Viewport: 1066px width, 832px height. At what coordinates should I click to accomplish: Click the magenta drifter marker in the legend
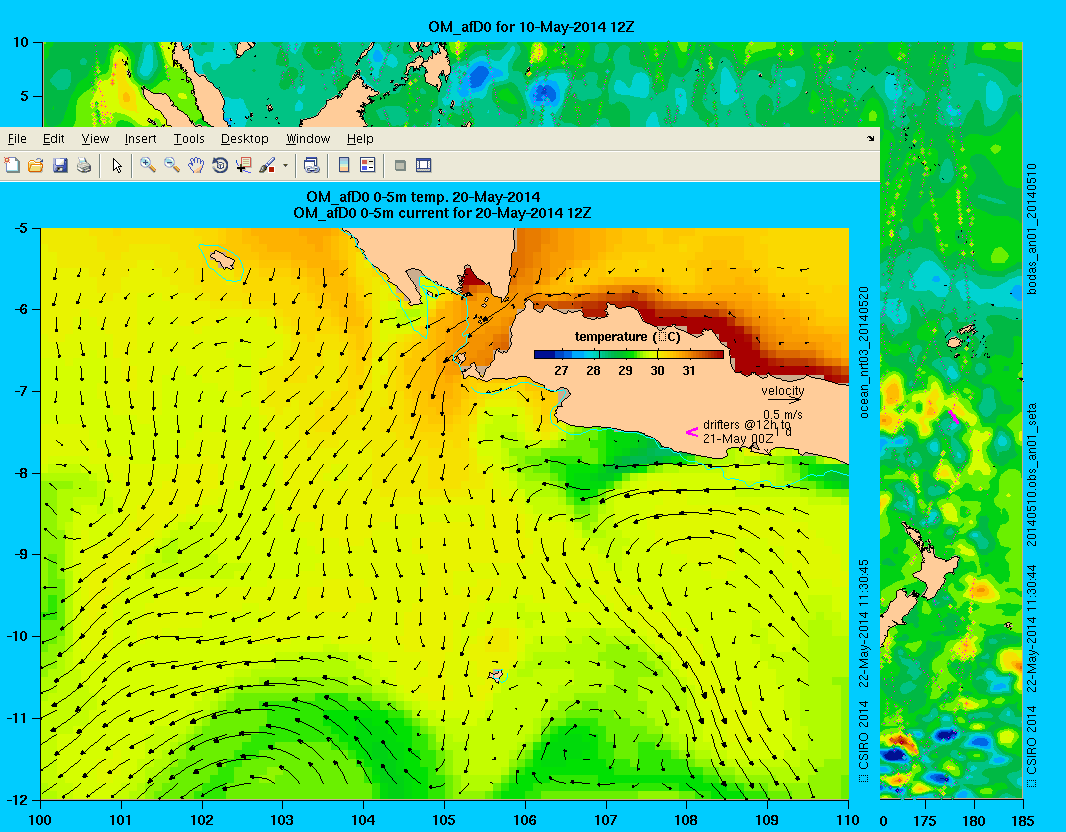click(692, 432)
